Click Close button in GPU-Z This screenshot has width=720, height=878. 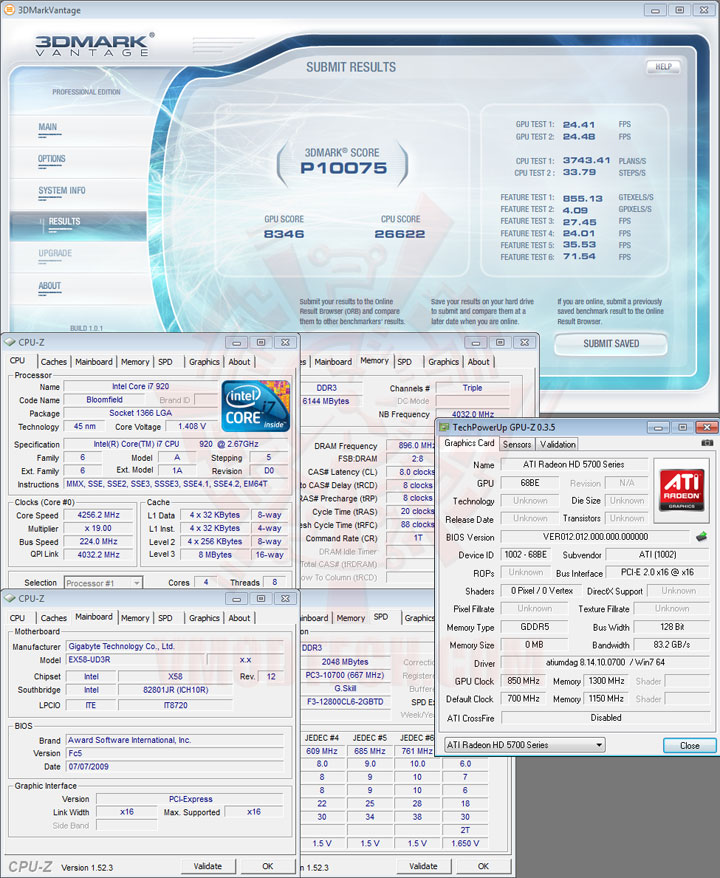pos(689,746)
